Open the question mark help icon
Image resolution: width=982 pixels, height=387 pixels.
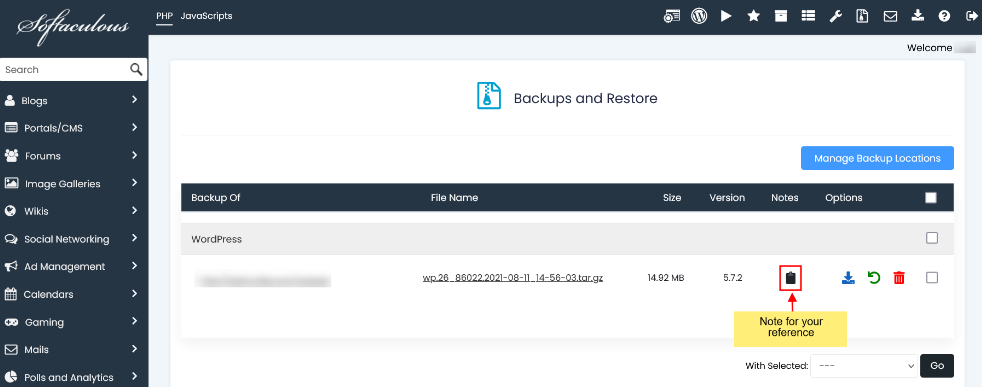[x=944, y=16]
